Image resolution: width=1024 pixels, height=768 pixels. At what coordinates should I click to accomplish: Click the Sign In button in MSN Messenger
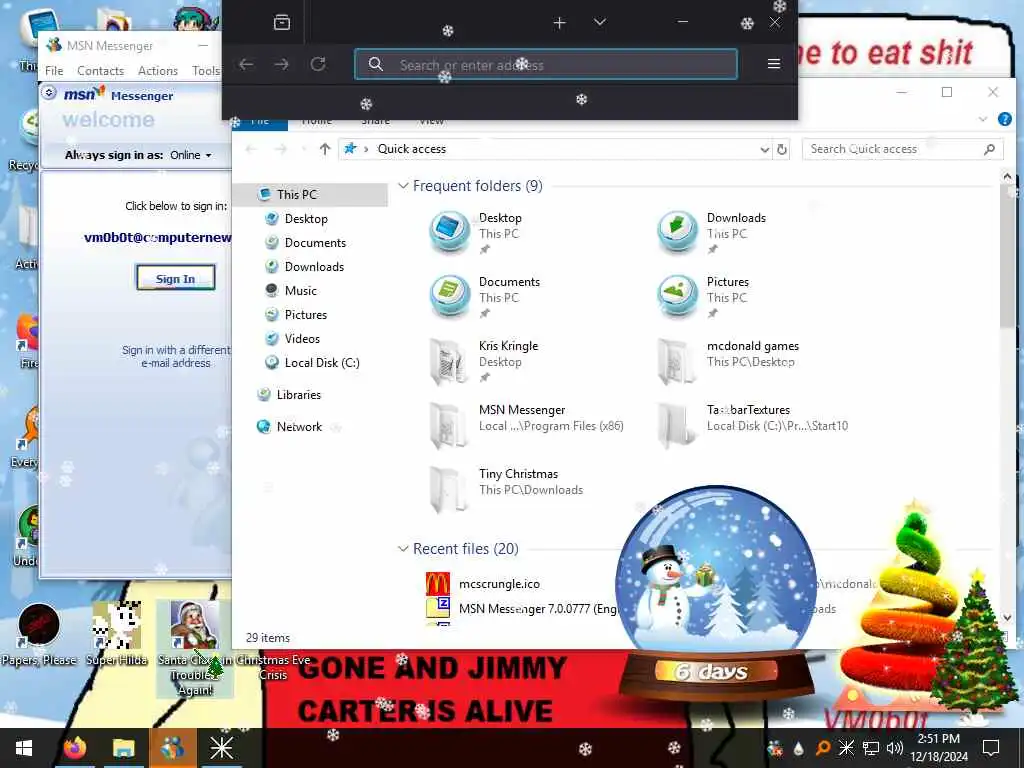click(175, 278)
